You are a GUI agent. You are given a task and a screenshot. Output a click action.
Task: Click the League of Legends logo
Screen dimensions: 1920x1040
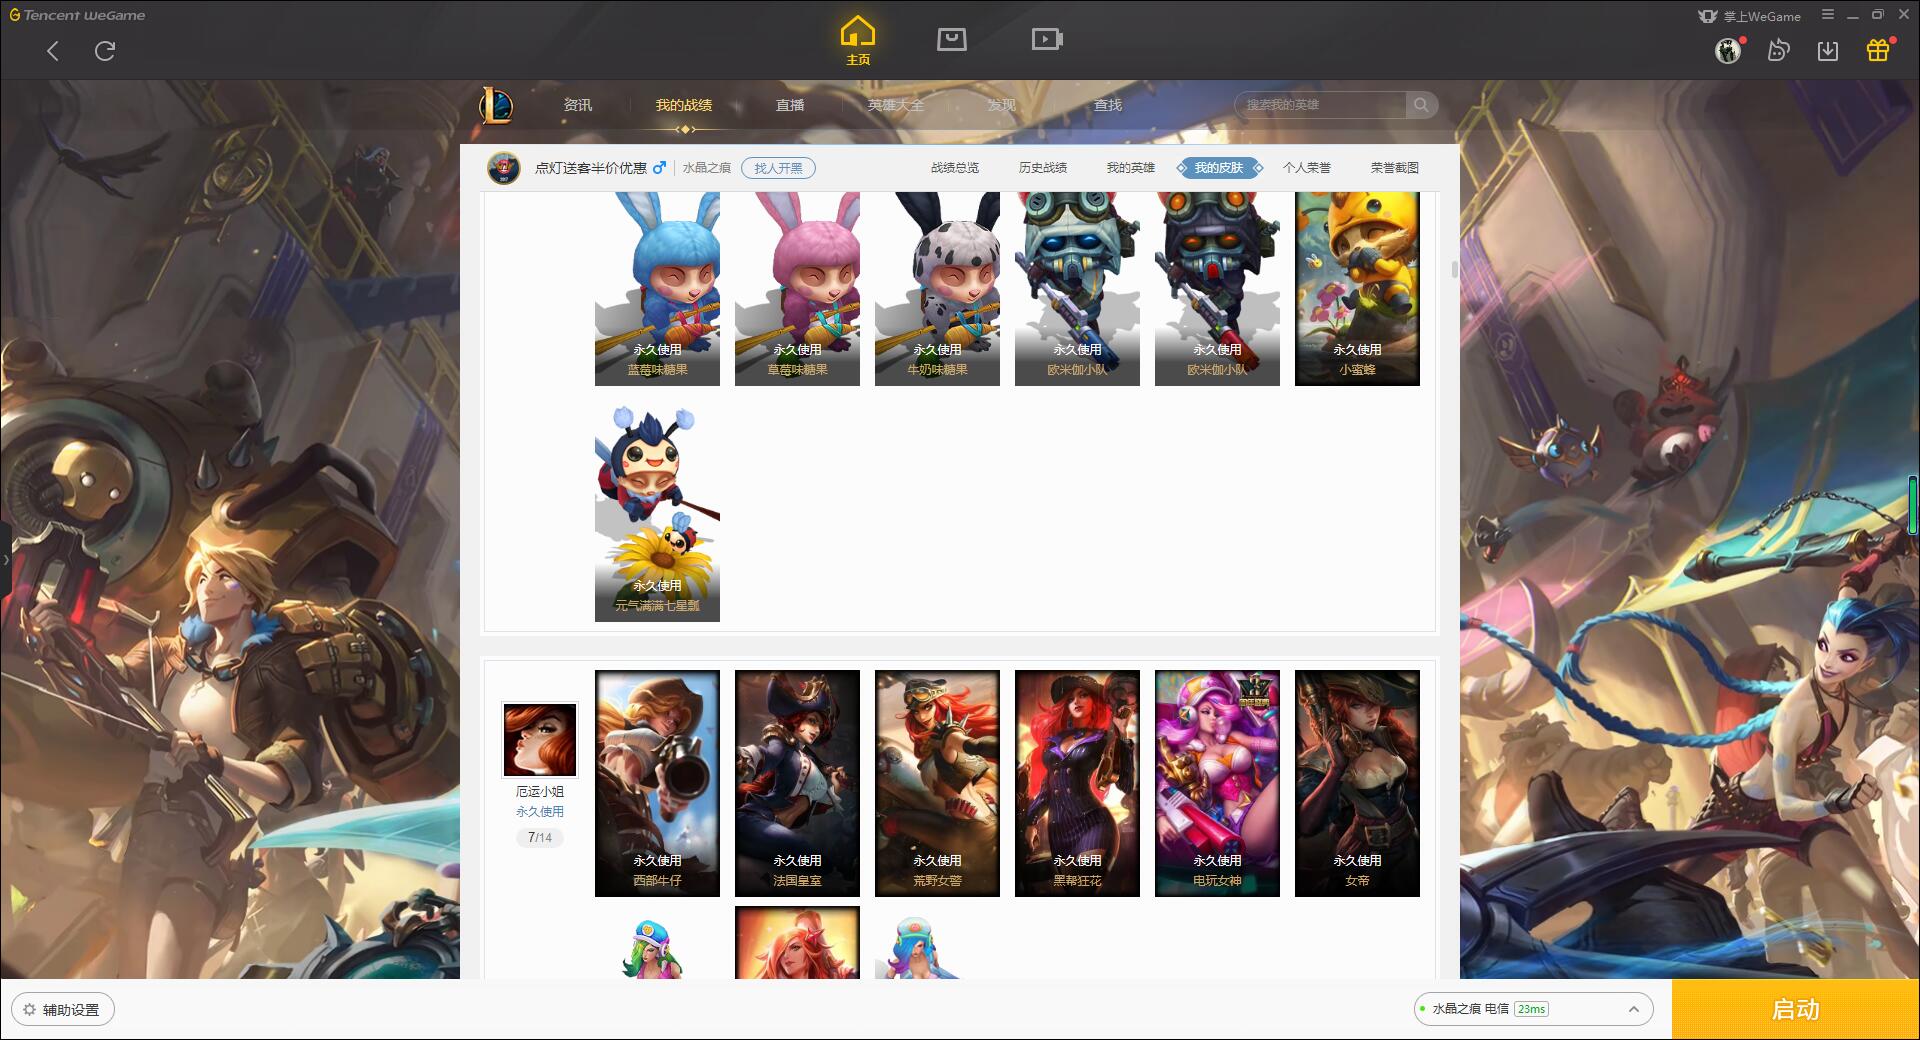[x=496, y=105]
